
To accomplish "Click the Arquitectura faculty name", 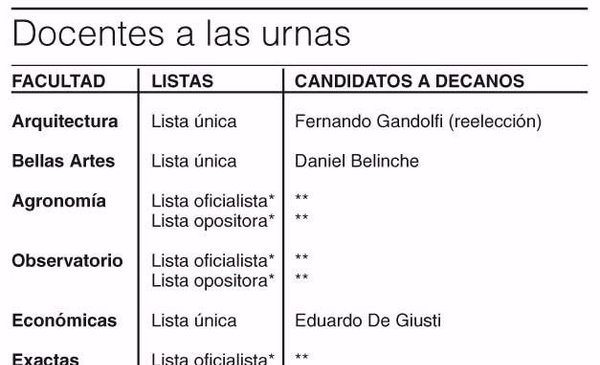I will 65,122.
